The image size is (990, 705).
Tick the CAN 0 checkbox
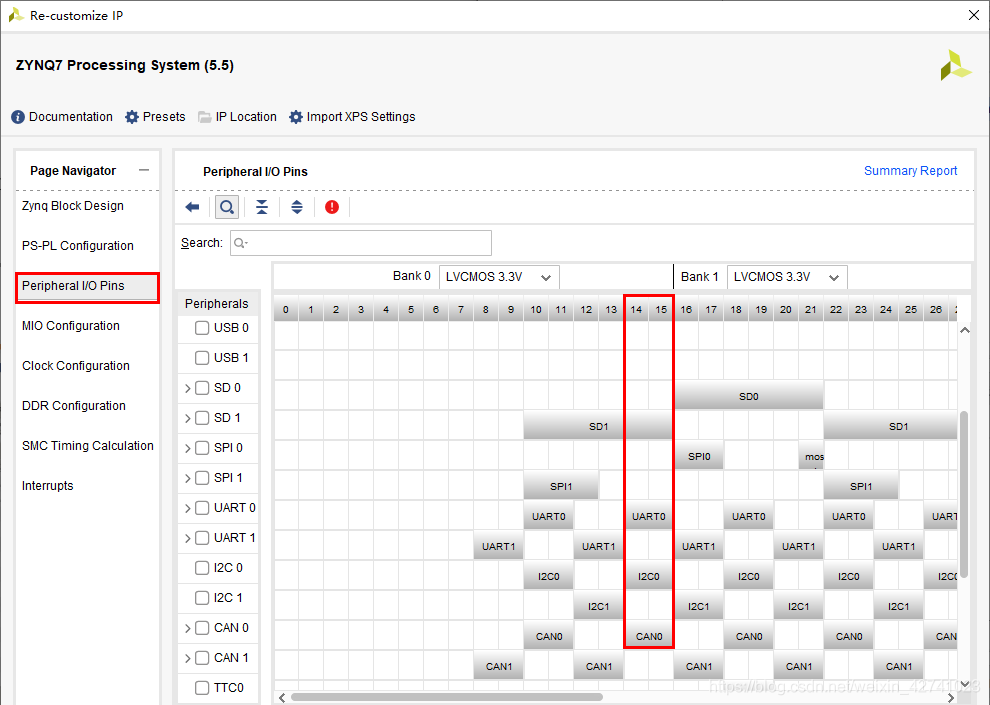click(202, 628)
